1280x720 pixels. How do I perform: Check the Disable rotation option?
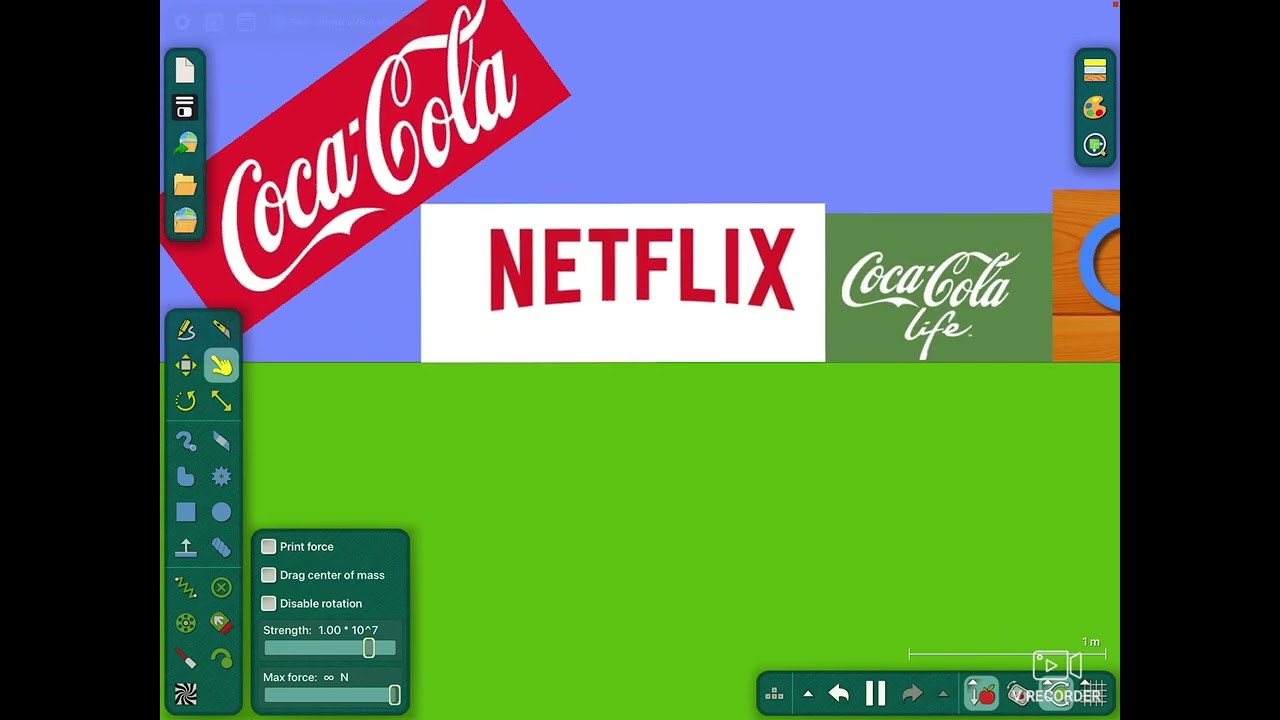268,603
